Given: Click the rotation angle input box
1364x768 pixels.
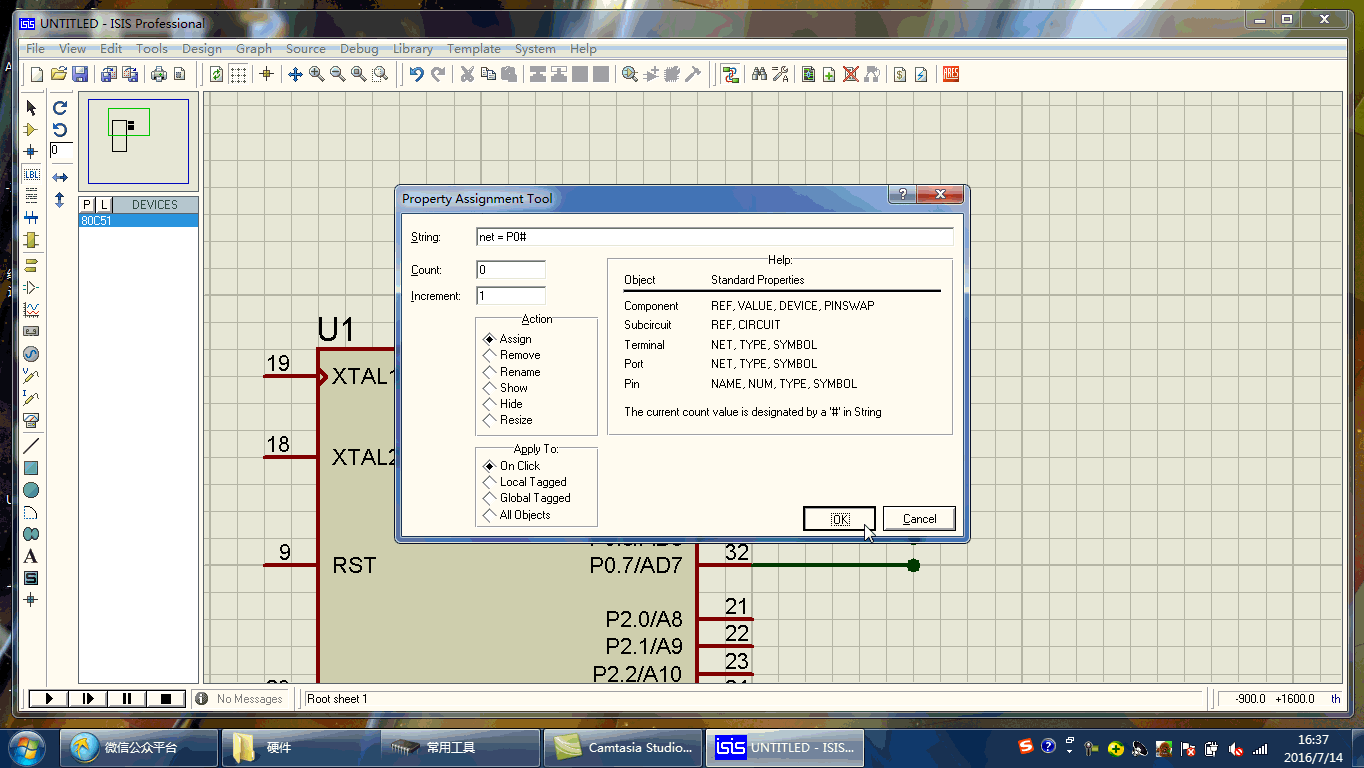Looking at the screenshot, I should (x=61, y=150).
